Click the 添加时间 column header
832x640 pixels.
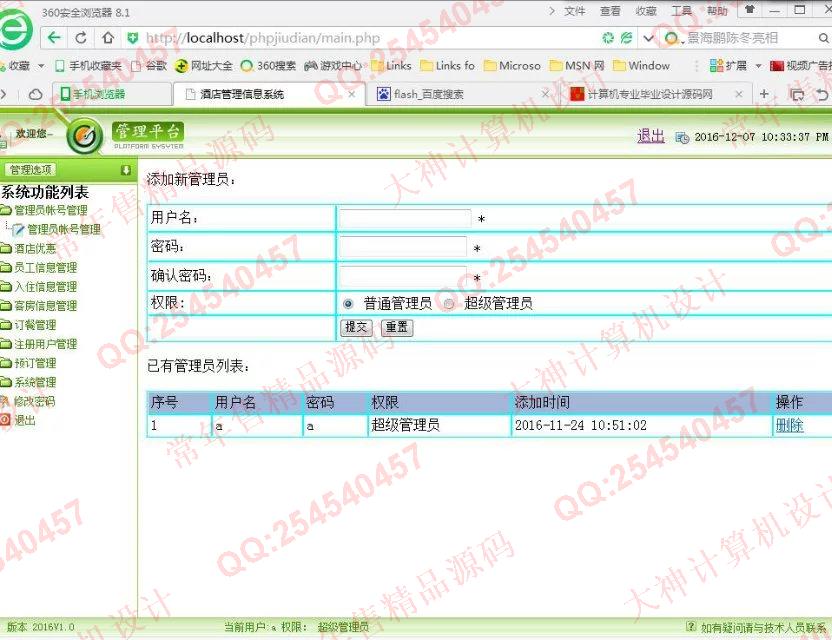pyautogui.click(x=542, y=402)
